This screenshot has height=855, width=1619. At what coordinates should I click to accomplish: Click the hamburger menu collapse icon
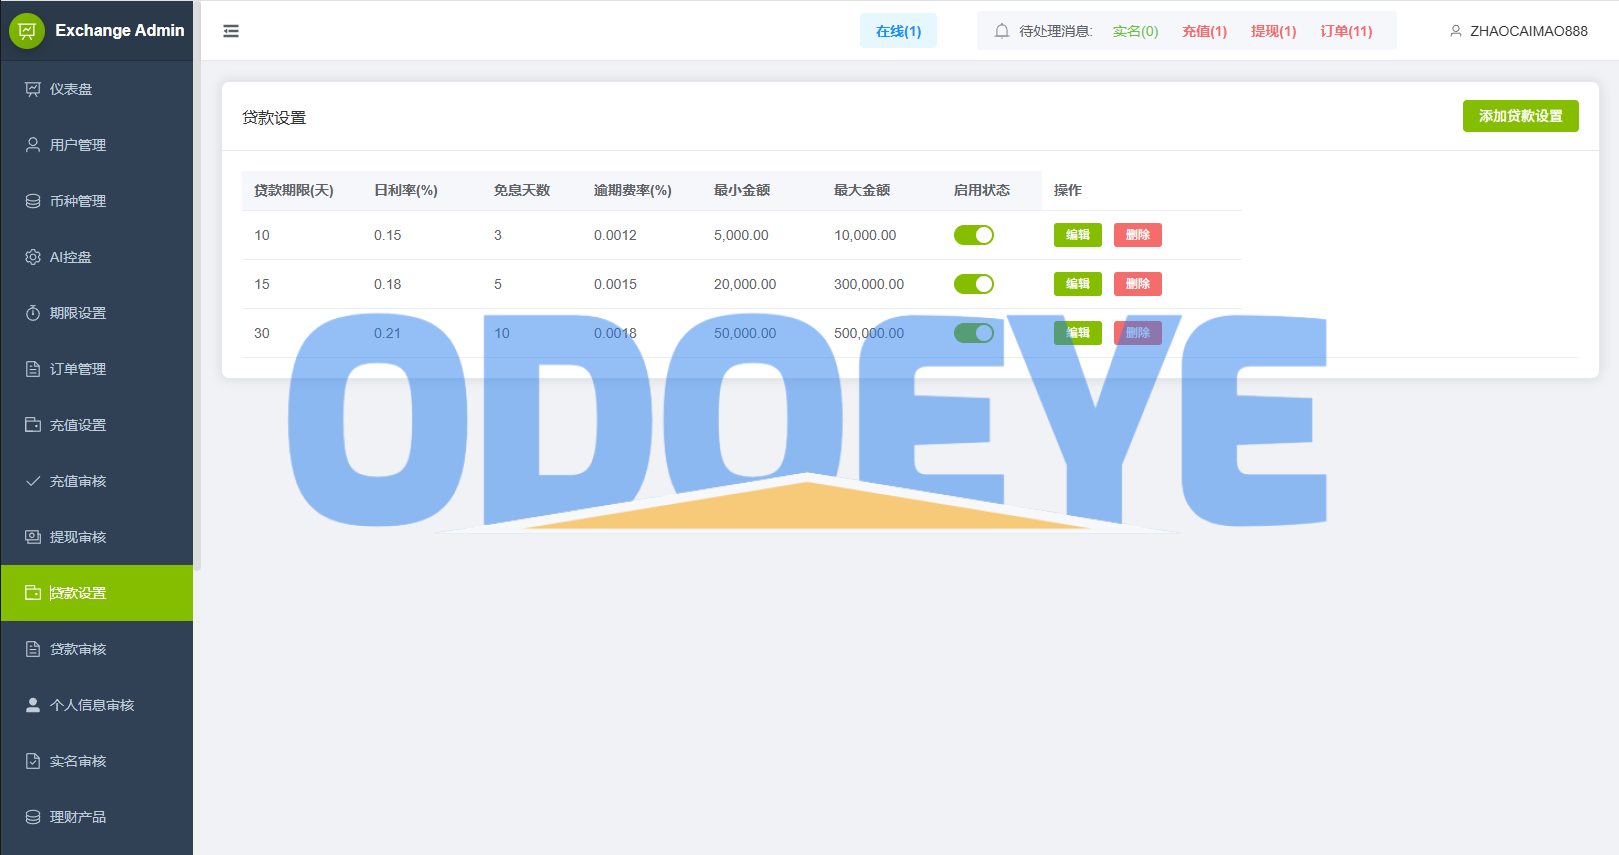pos(231,31)
